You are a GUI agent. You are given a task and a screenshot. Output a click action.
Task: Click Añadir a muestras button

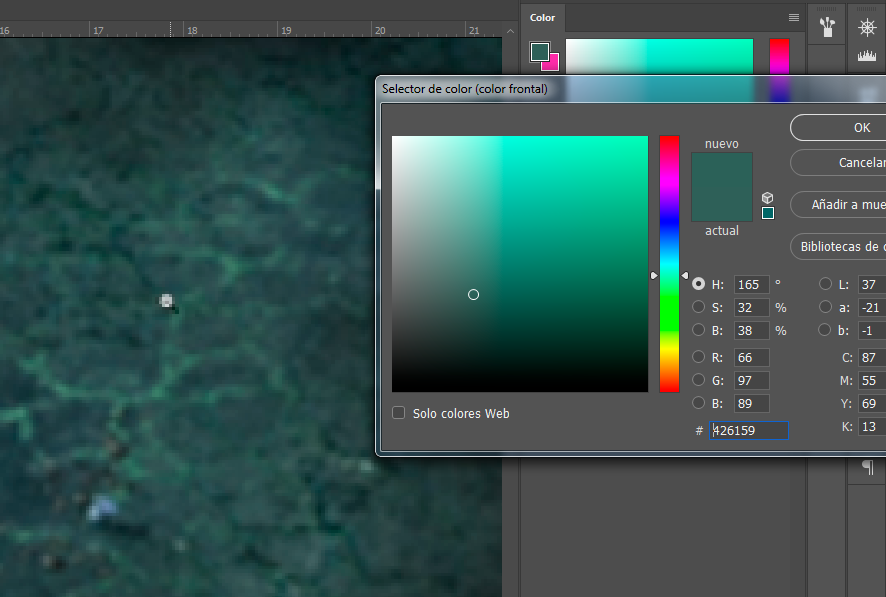[x=838, y=204]
